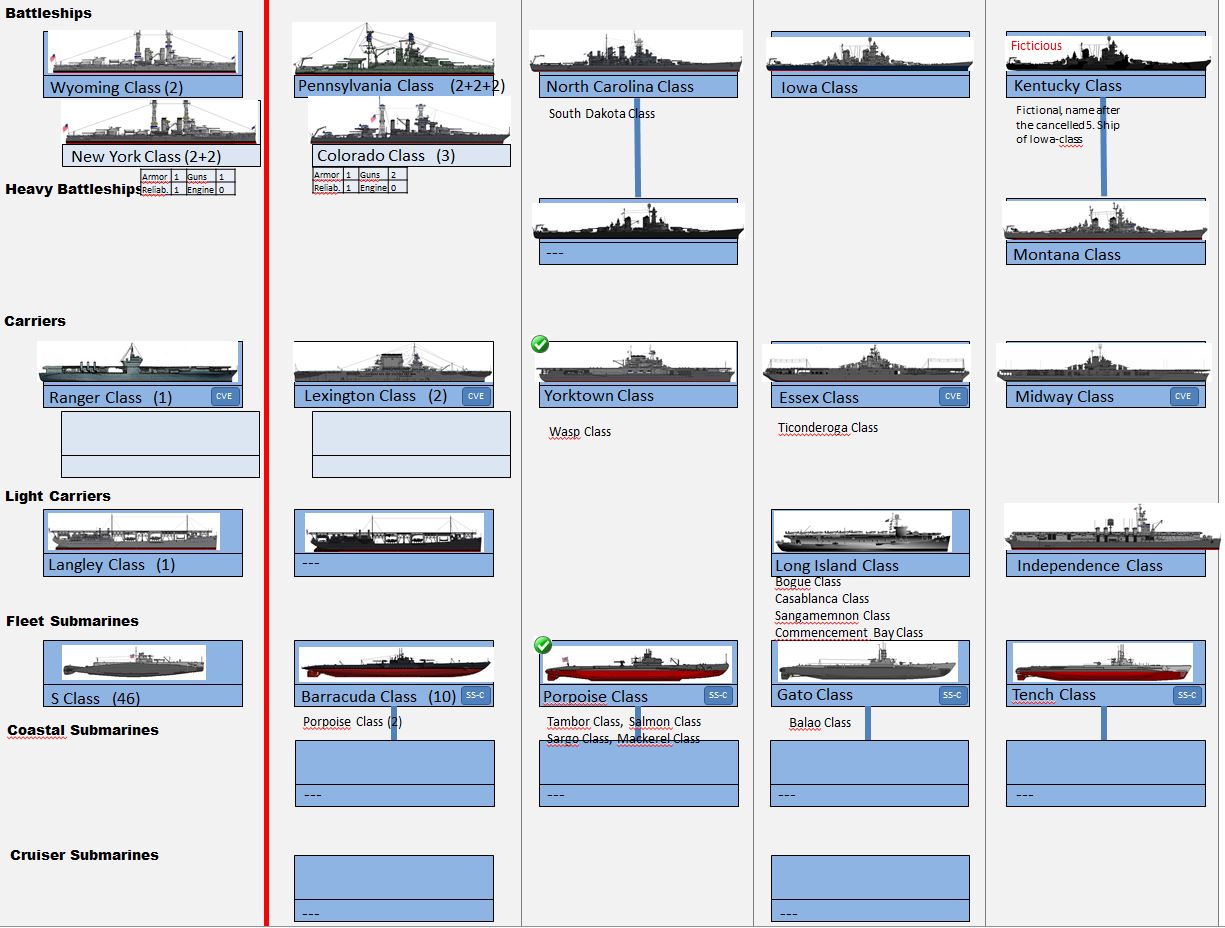Image resolution: width=1225 pixels, height=928 pixels.
Task: Click the CVE badge on Midway Class
Action: click(1182, 396)
